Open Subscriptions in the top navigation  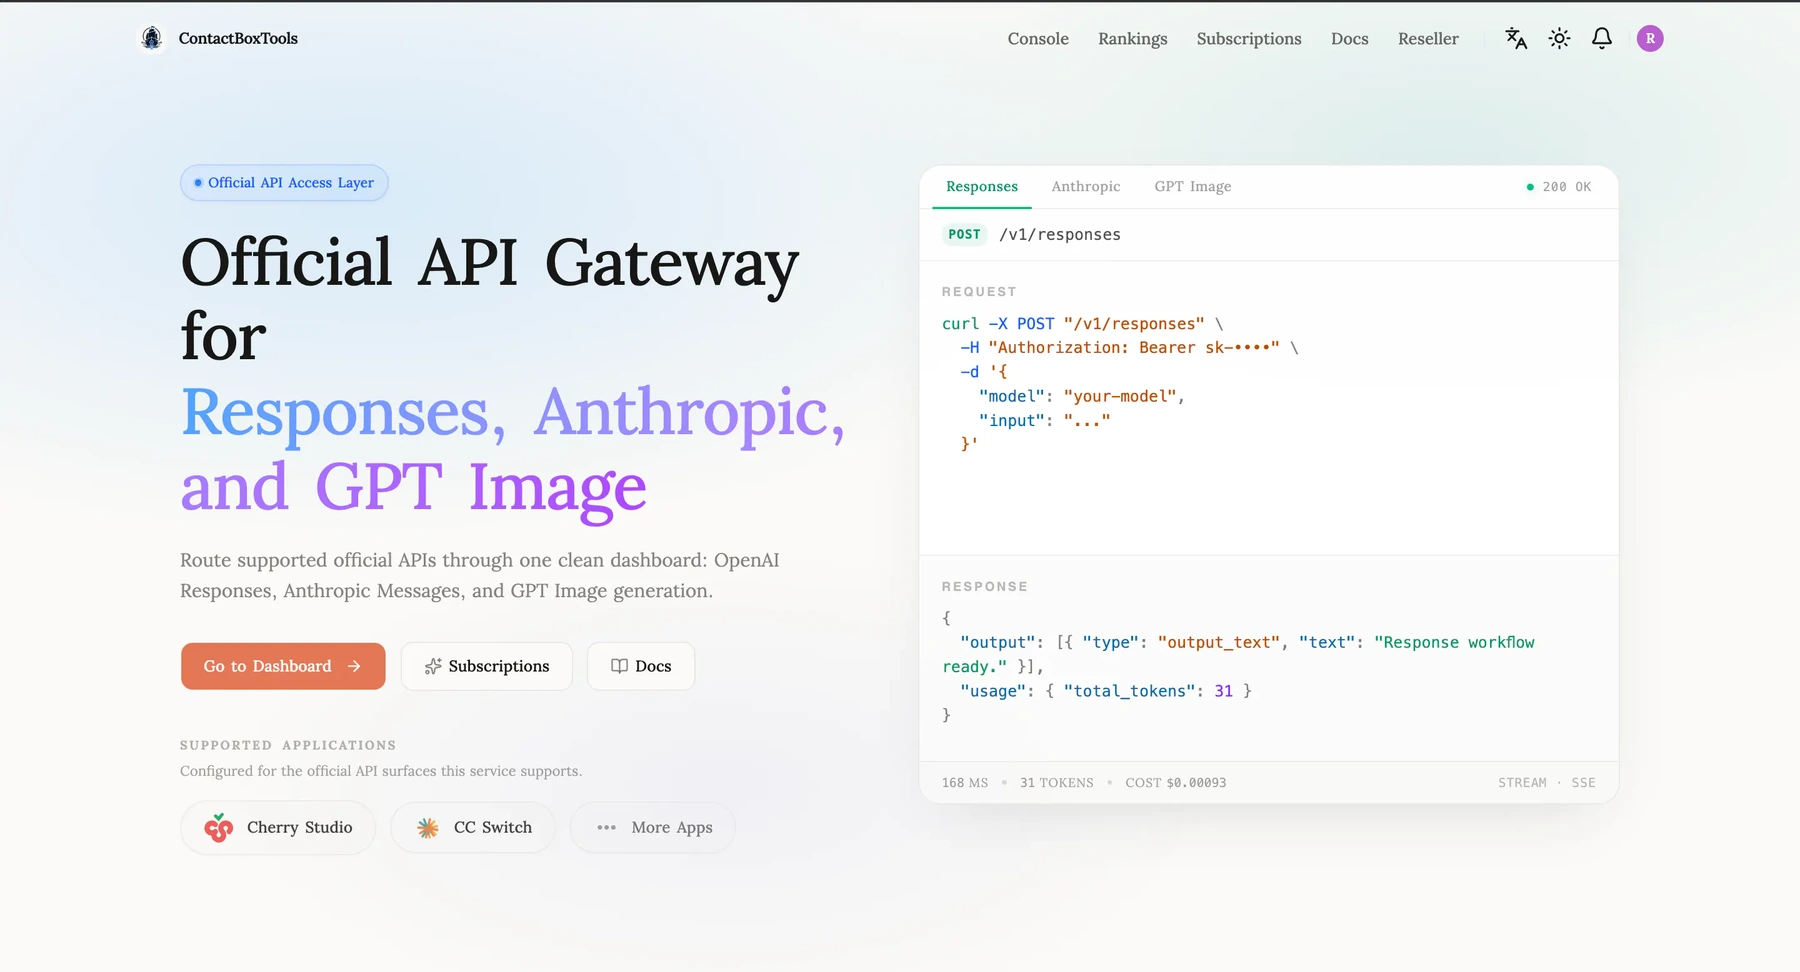1249,39
